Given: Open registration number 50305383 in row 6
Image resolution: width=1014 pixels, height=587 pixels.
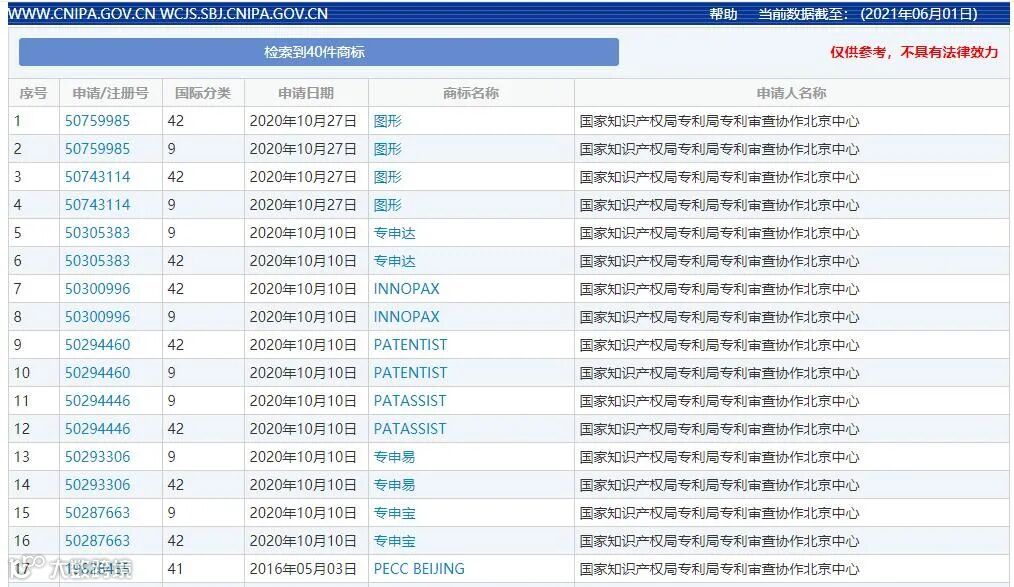Looking at the screenshot, I should 97,261.
